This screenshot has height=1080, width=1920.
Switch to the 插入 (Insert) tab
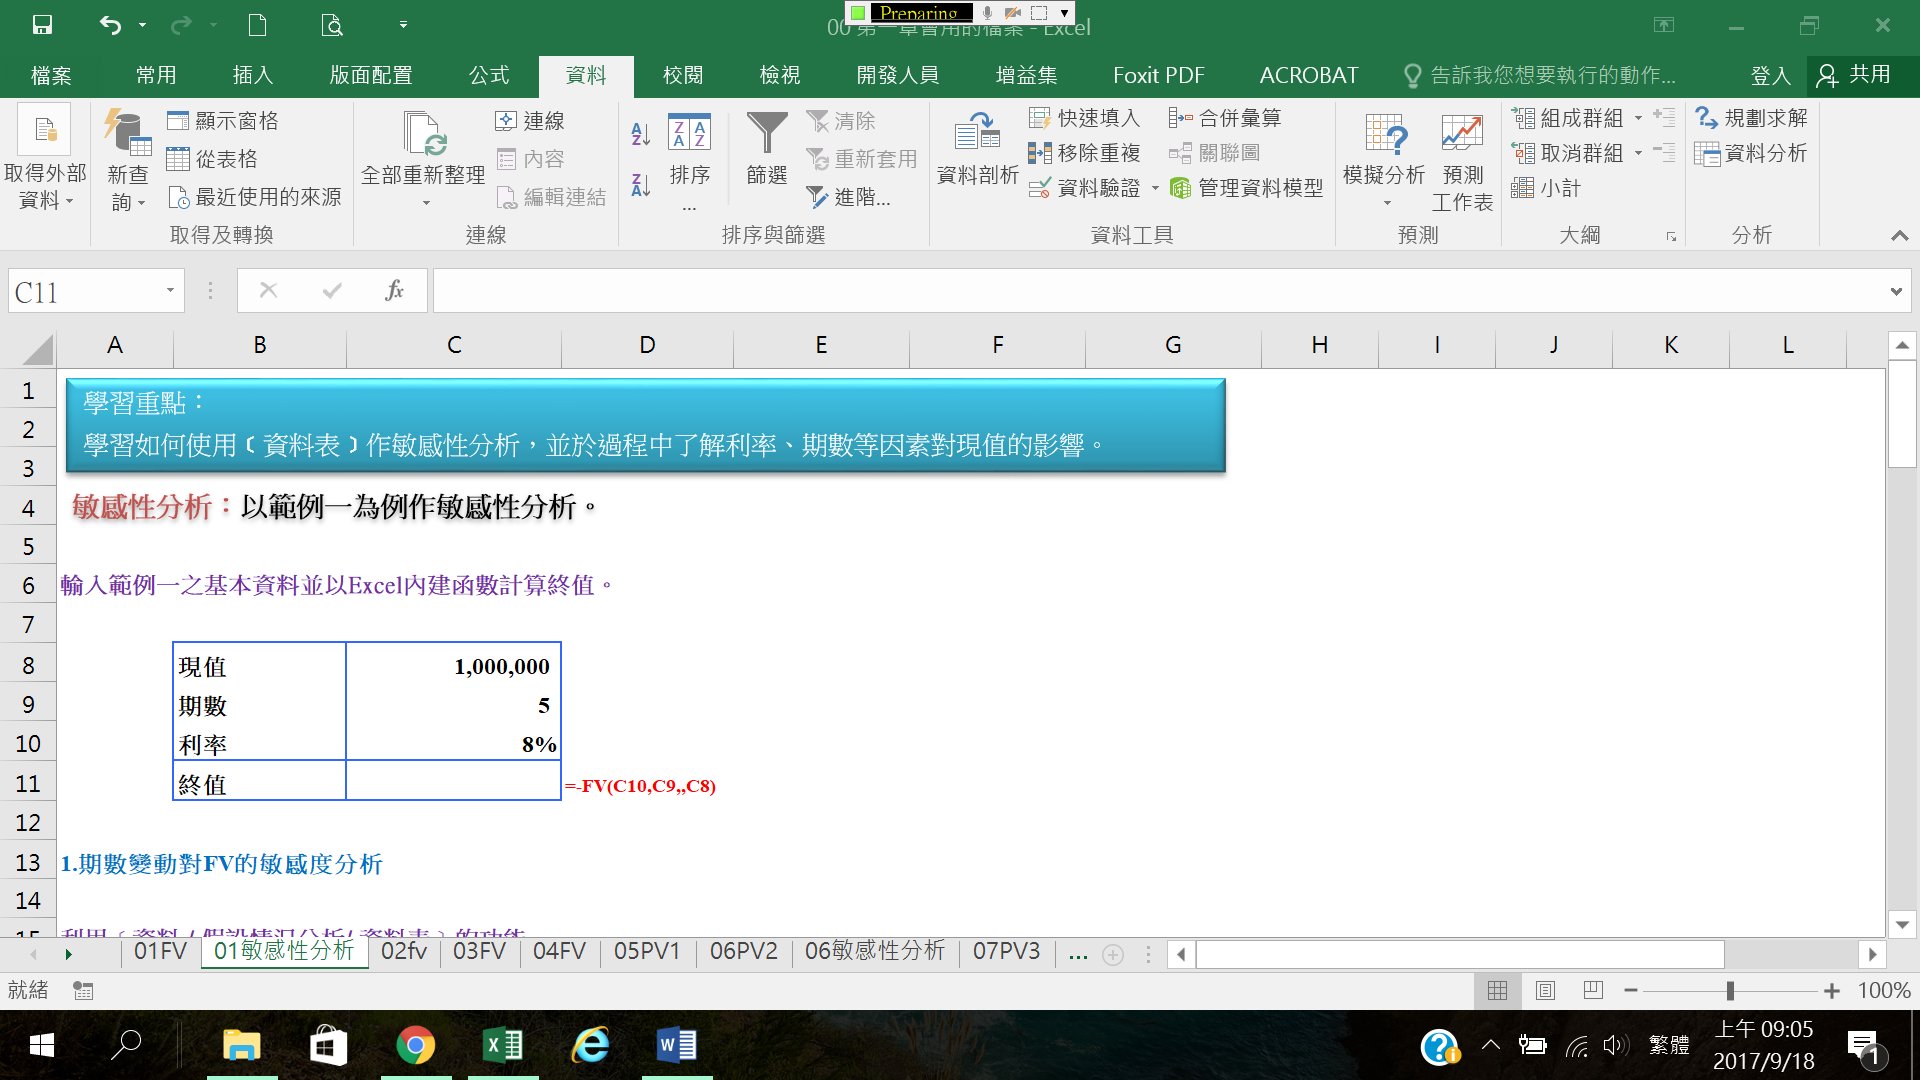252,75
